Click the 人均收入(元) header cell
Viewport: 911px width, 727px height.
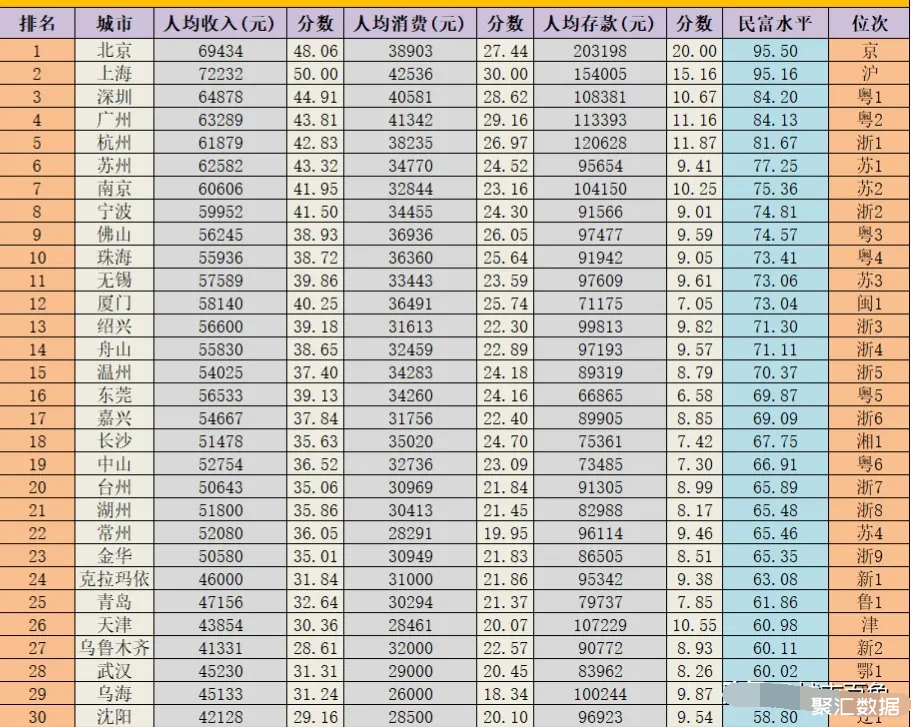pos(220,24)
